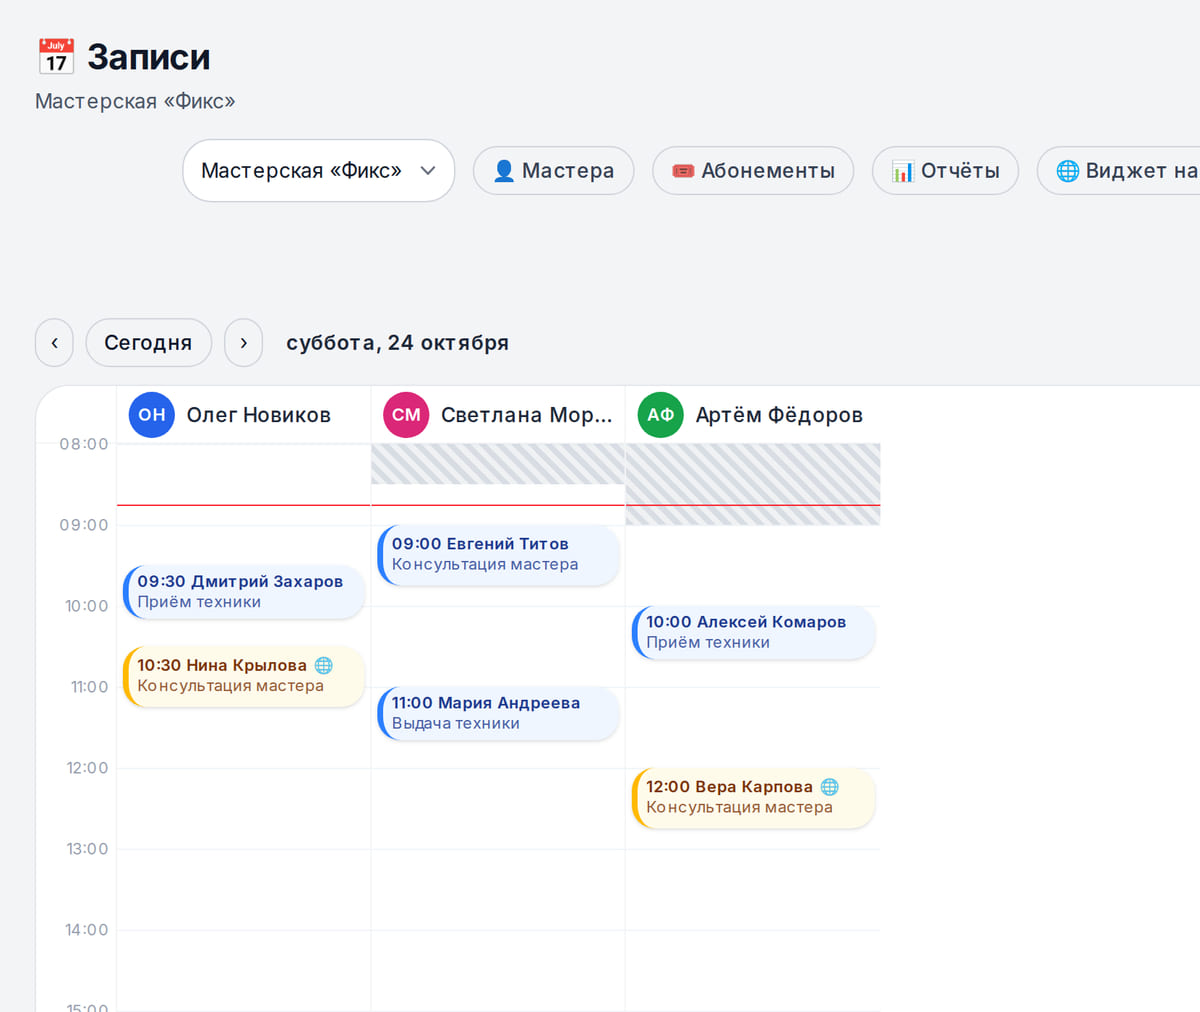Image resolution: width=1200 pixels, height=1012 pixels.
Task: Click the суббота, 24 октября date label
Action: click(x=397, y=343)
